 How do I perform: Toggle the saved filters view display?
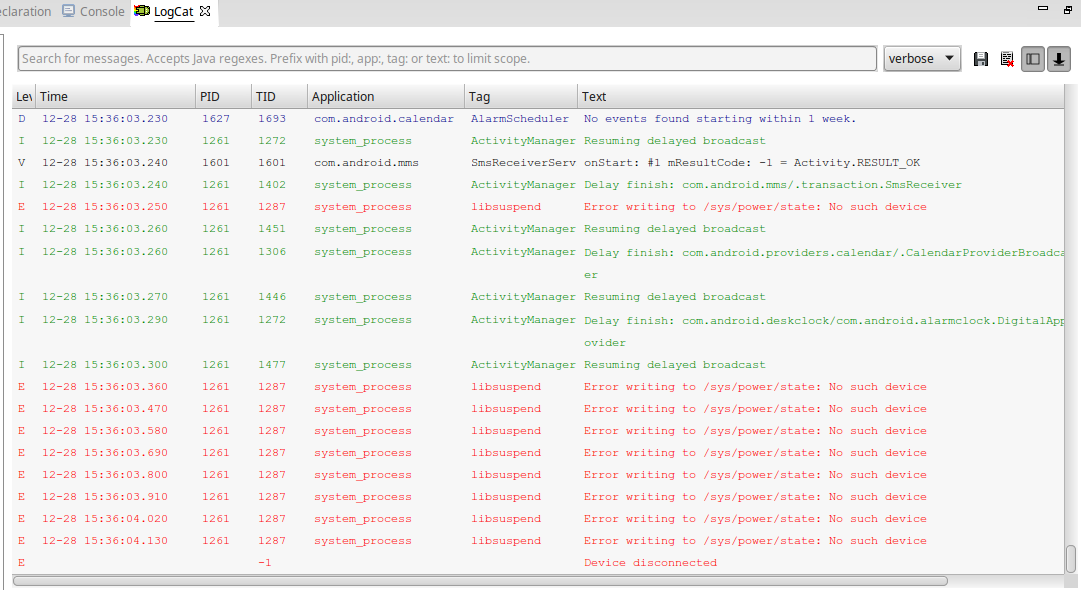click(1033, 59)
